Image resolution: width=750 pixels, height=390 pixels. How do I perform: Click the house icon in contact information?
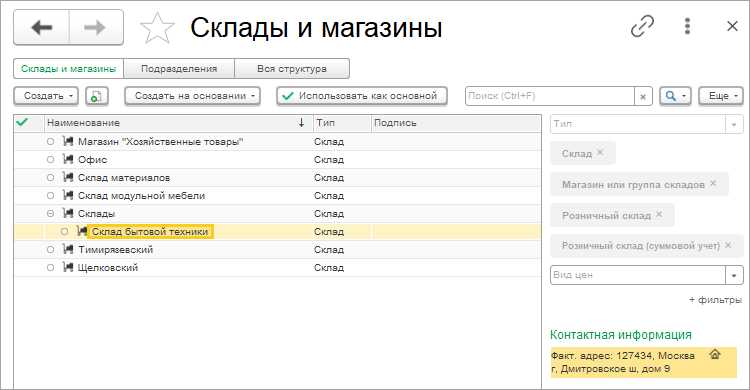tap(715, 354)
